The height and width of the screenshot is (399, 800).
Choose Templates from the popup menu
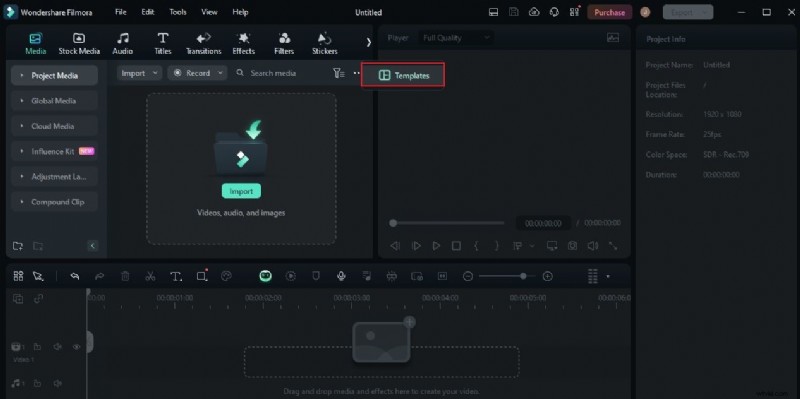pos(403,75)
